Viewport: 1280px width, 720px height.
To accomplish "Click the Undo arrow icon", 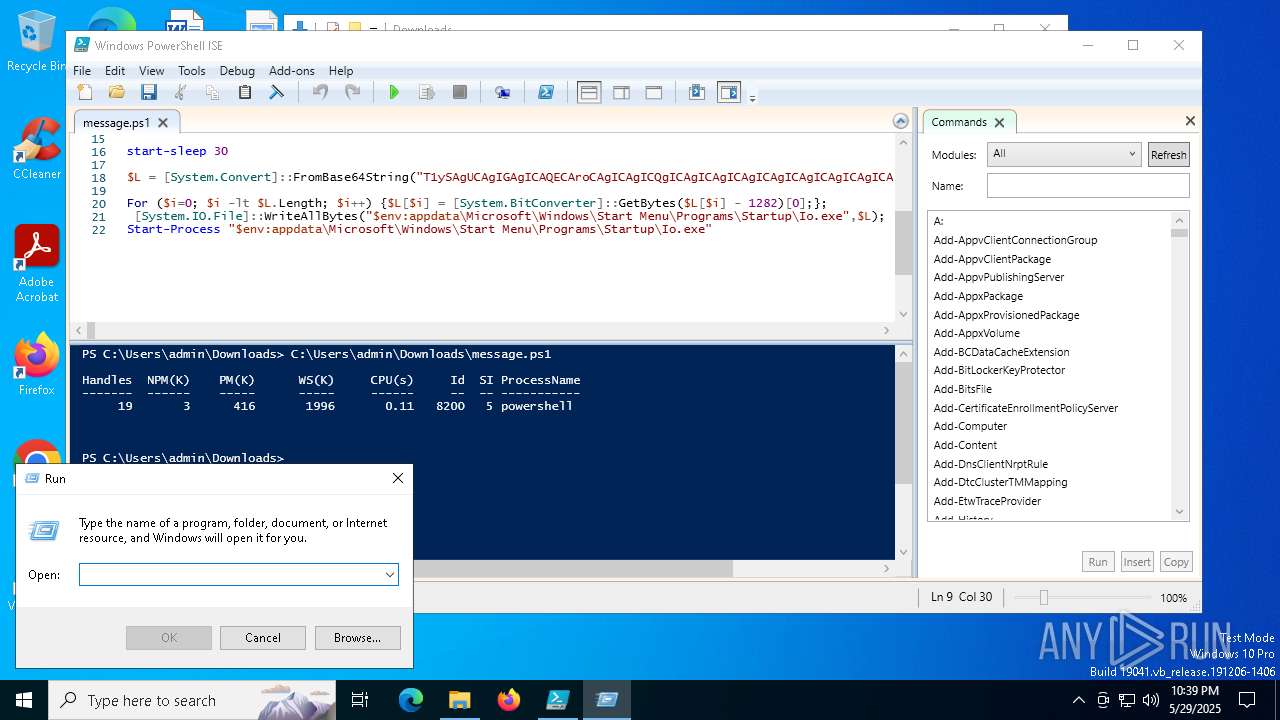I will pos(321,92).
